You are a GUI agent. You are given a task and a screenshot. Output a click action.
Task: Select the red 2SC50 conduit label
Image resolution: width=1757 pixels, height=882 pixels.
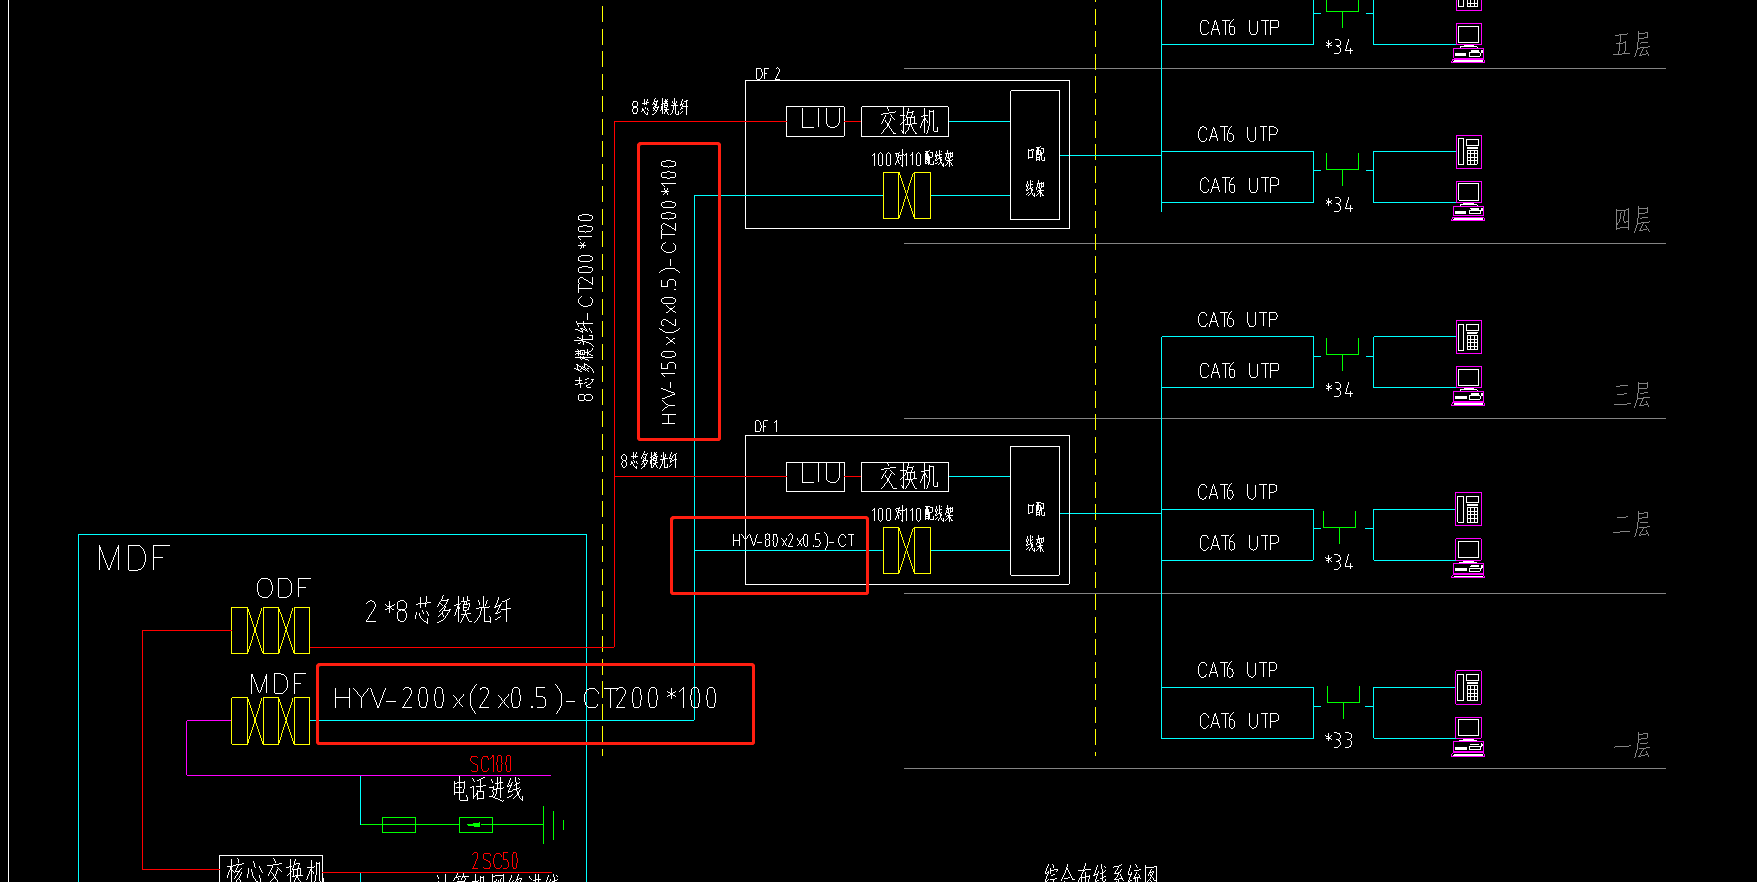495,861
